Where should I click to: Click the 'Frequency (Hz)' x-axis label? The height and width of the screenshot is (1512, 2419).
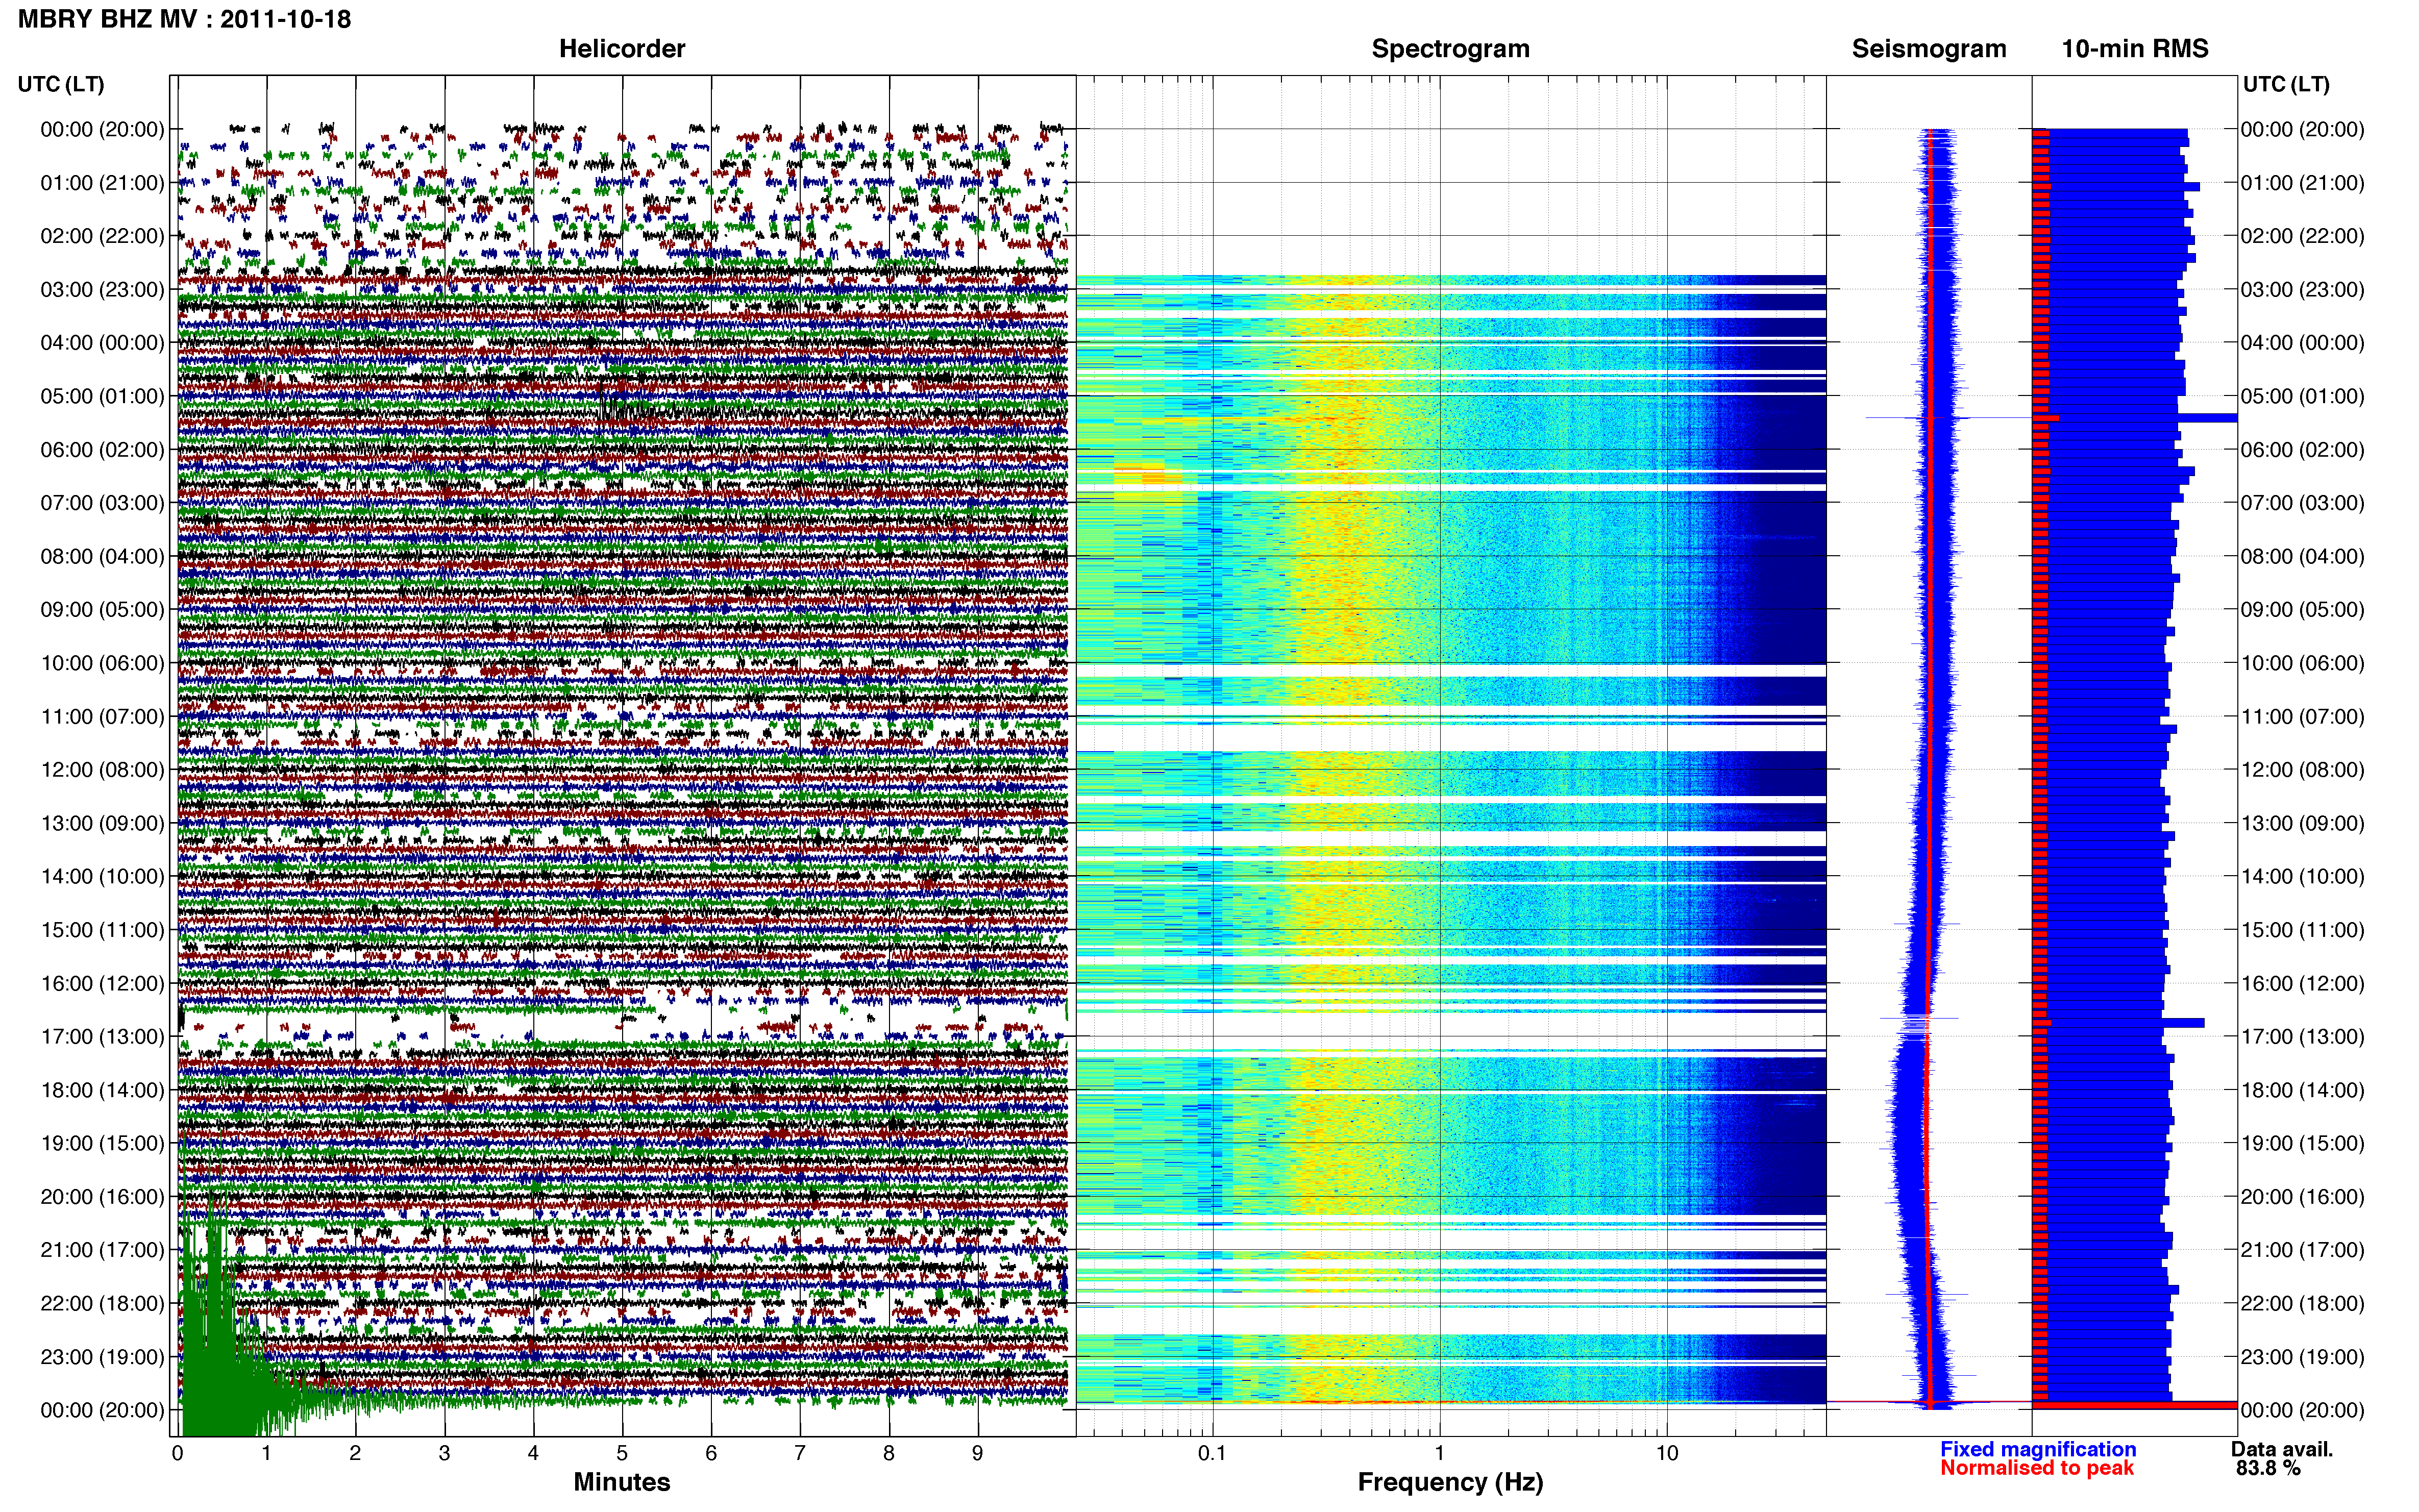click(1450, 1482)
